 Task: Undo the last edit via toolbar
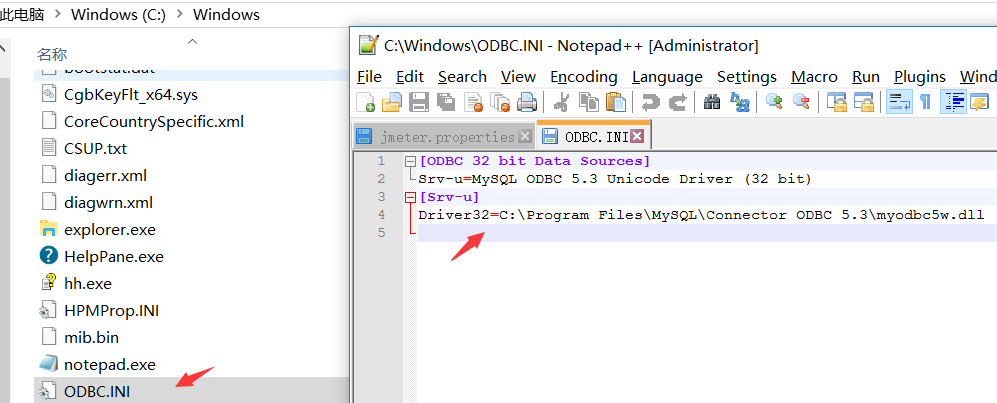click(x=650, y=101)
